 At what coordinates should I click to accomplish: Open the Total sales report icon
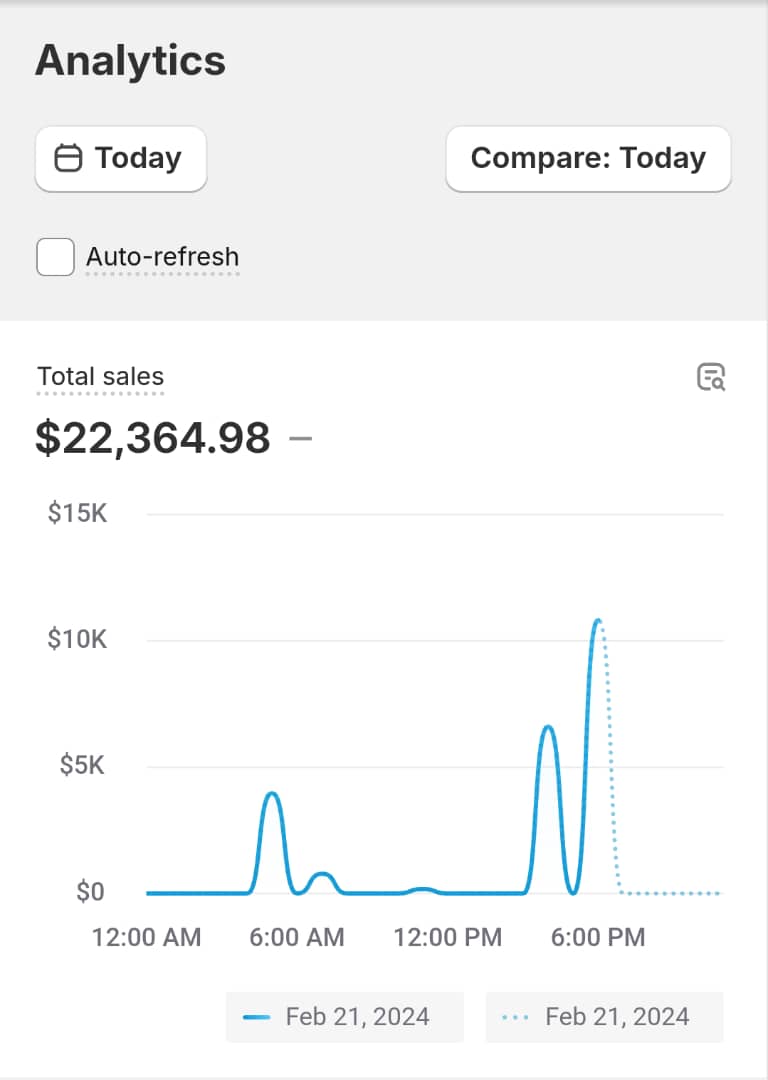tap(711, 377)
